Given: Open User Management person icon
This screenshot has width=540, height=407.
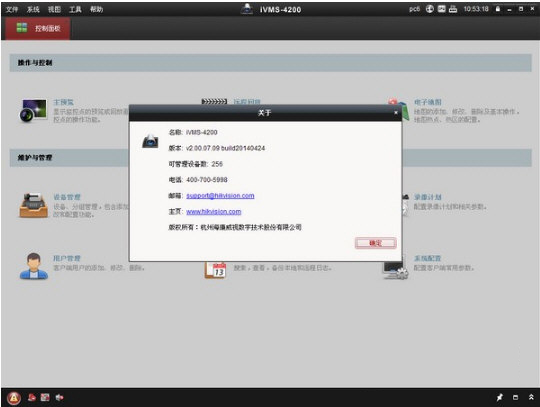Looking at the screenshot, I should pos(33,266).
